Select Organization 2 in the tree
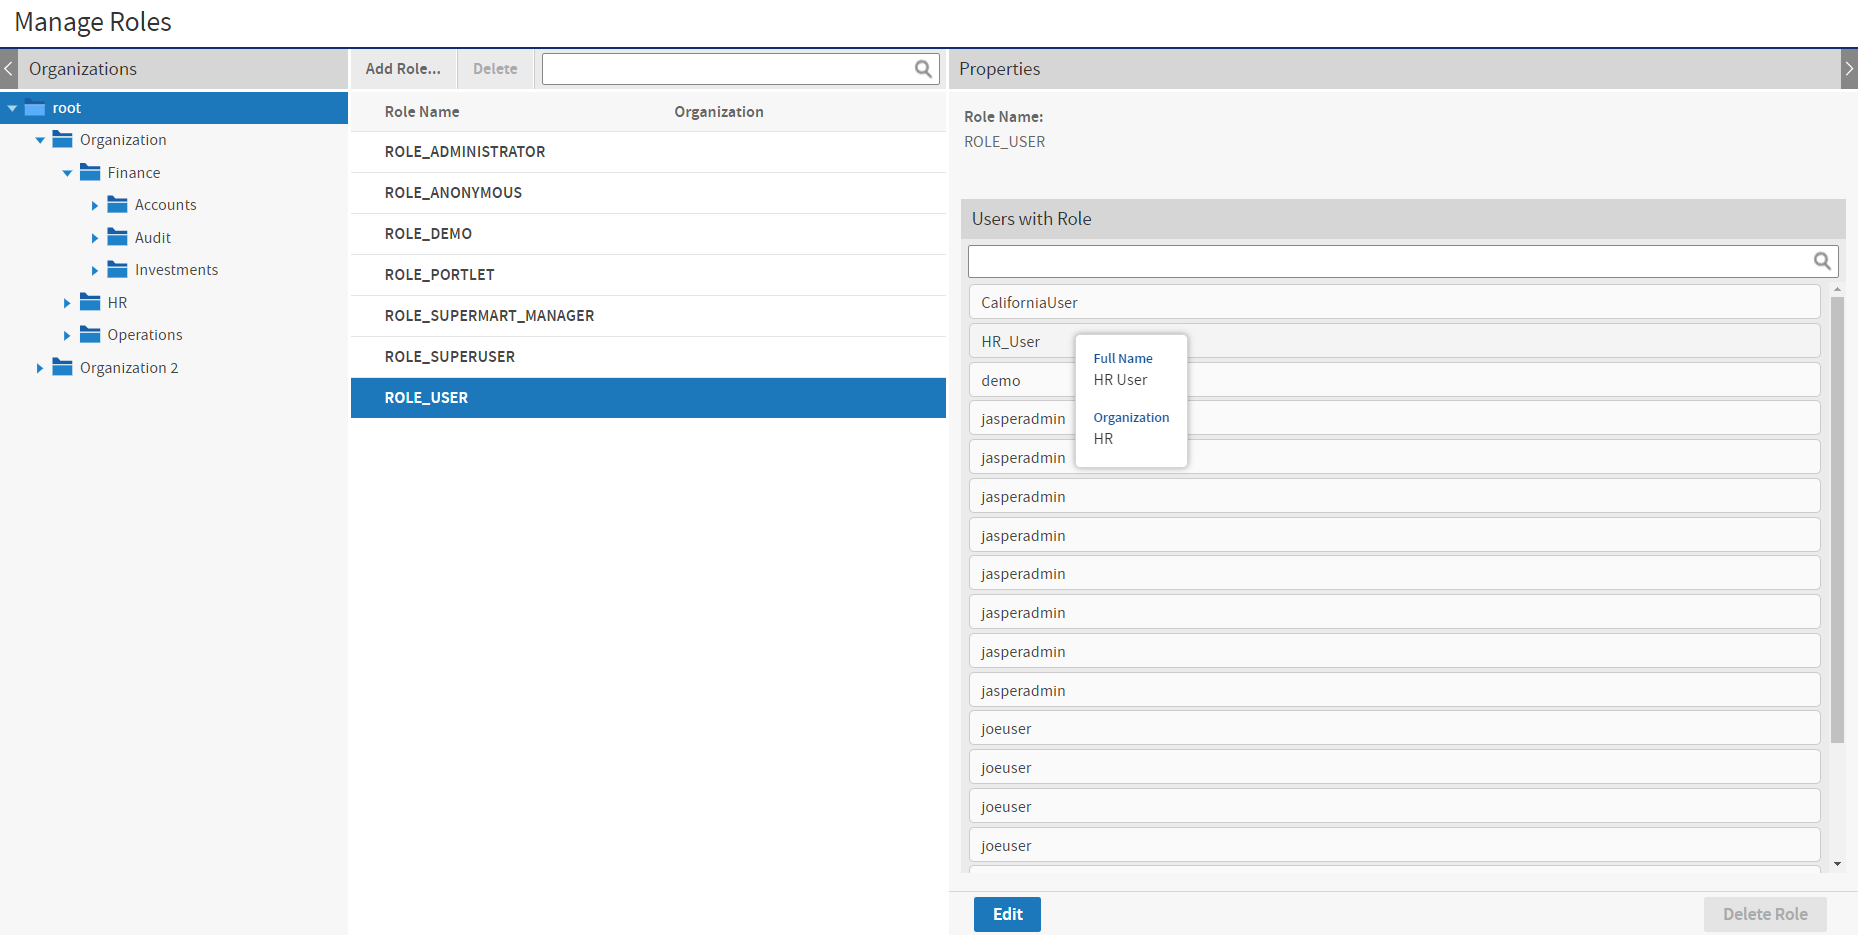This screenshot has width=1858, height=935. click(129, 368)
